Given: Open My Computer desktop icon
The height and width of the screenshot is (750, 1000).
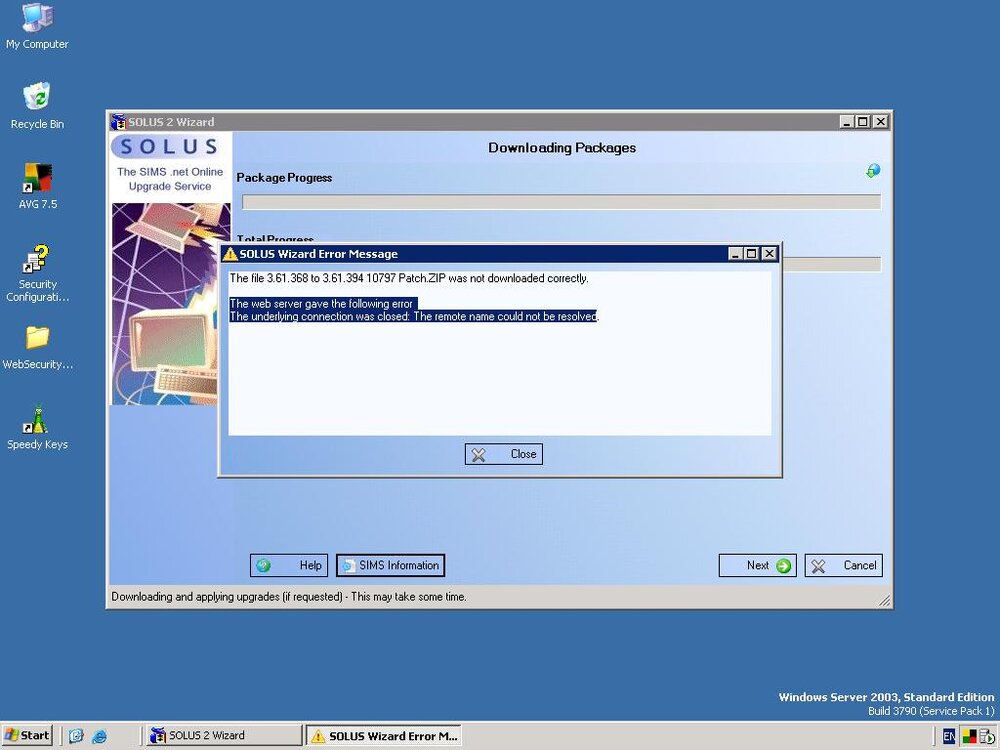Looking at the screenshot, I should tap(37, 26).
